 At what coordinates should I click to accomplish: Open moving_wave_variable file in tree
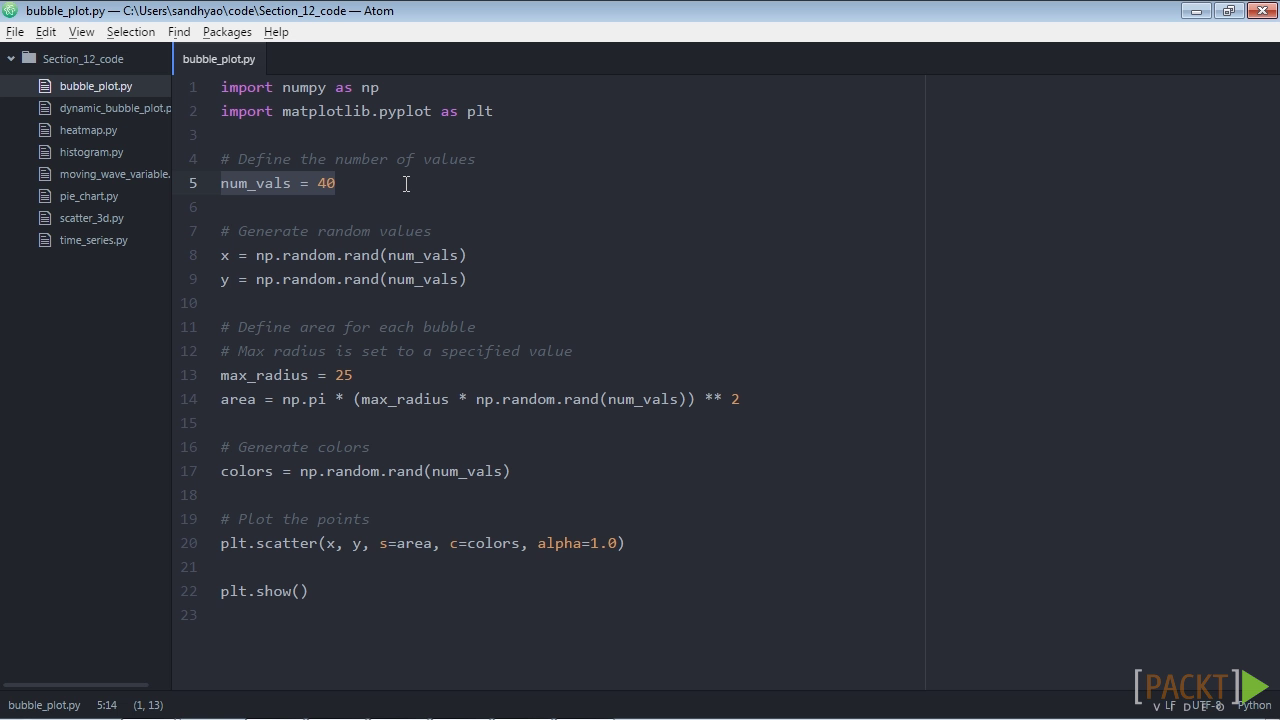[x=115, y=174]
